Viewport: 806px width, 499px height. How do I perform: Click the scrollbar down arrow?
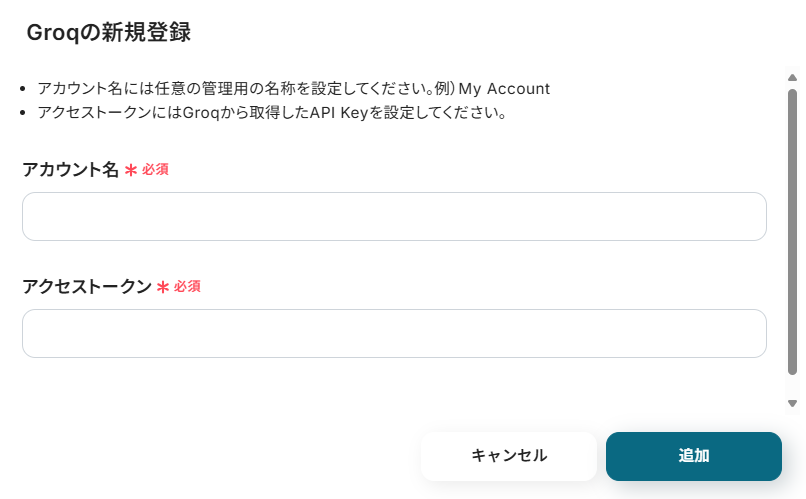792,403
